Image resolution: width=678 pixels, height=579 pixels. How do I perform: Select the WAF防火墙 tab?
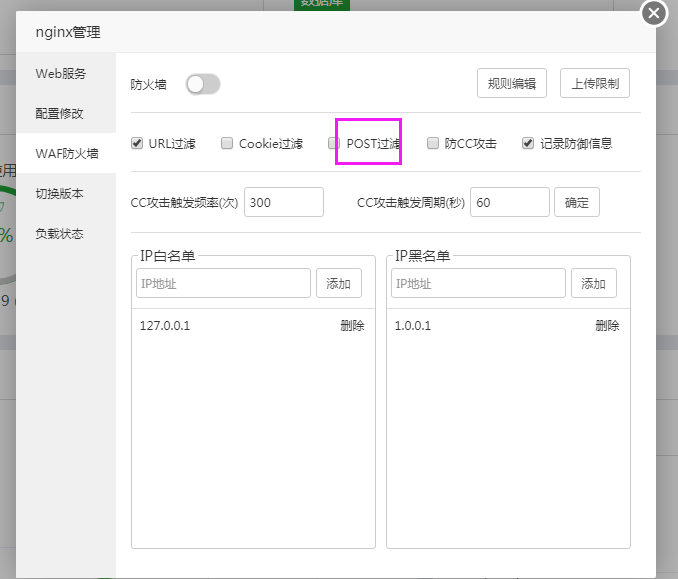66,153
